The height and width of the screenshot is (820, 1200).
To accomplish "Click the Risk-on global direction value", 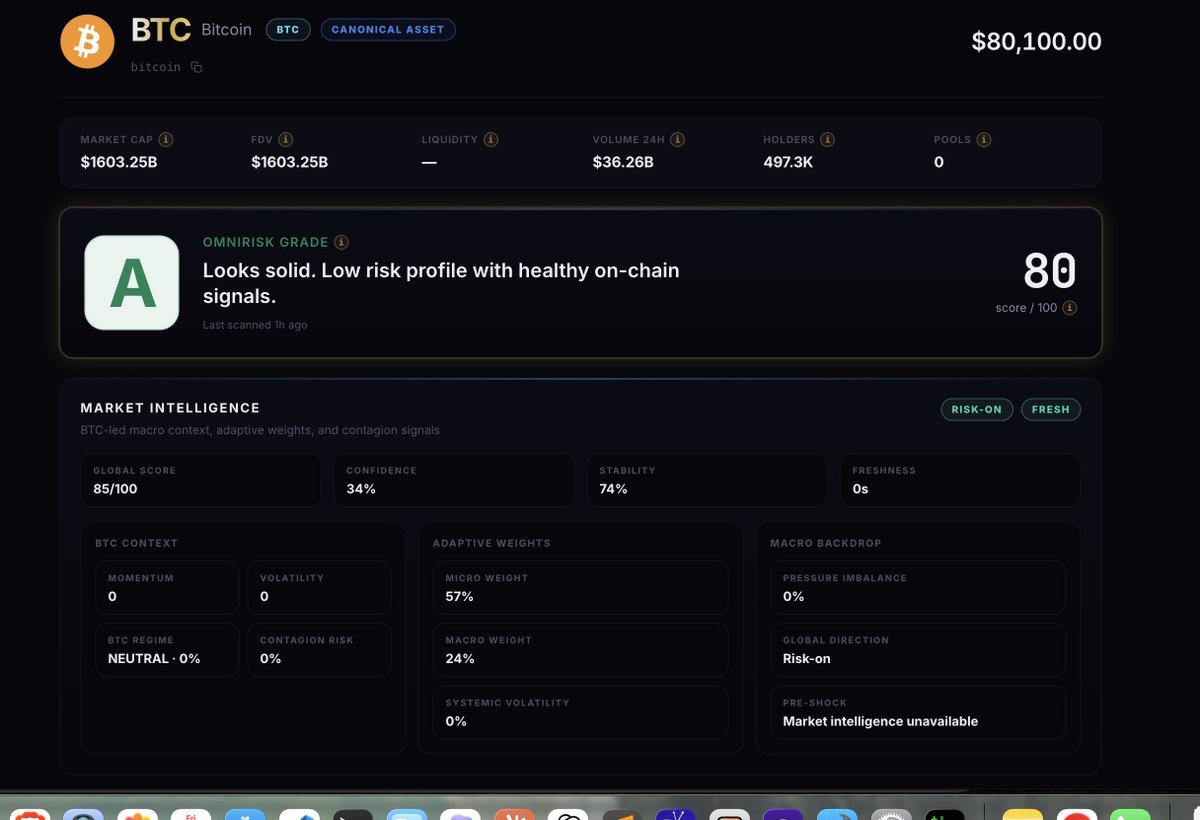I will pos(806,658).
